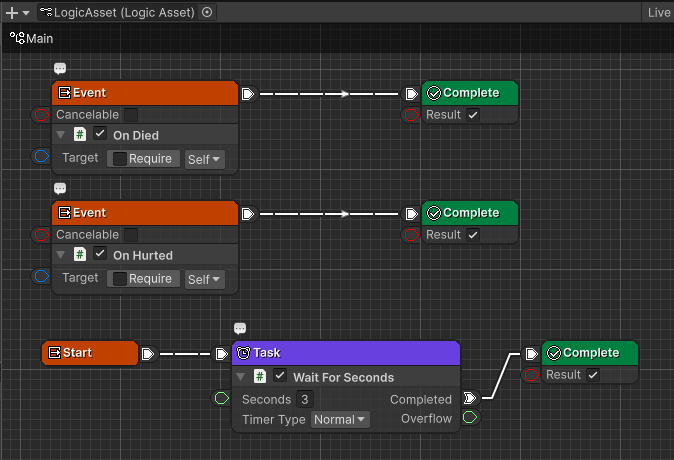Click the comment bubble above the Task node
This screenshot has width=674, height=460.
240,329
